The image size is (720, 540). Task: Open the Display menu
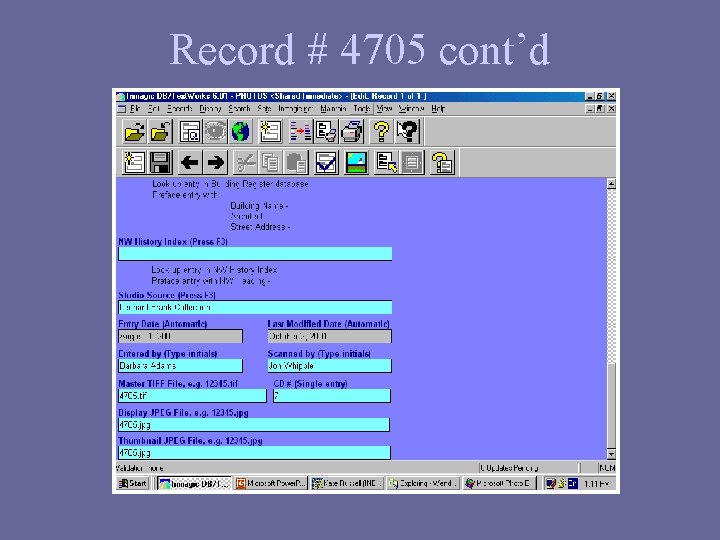(x=210, y=109)
